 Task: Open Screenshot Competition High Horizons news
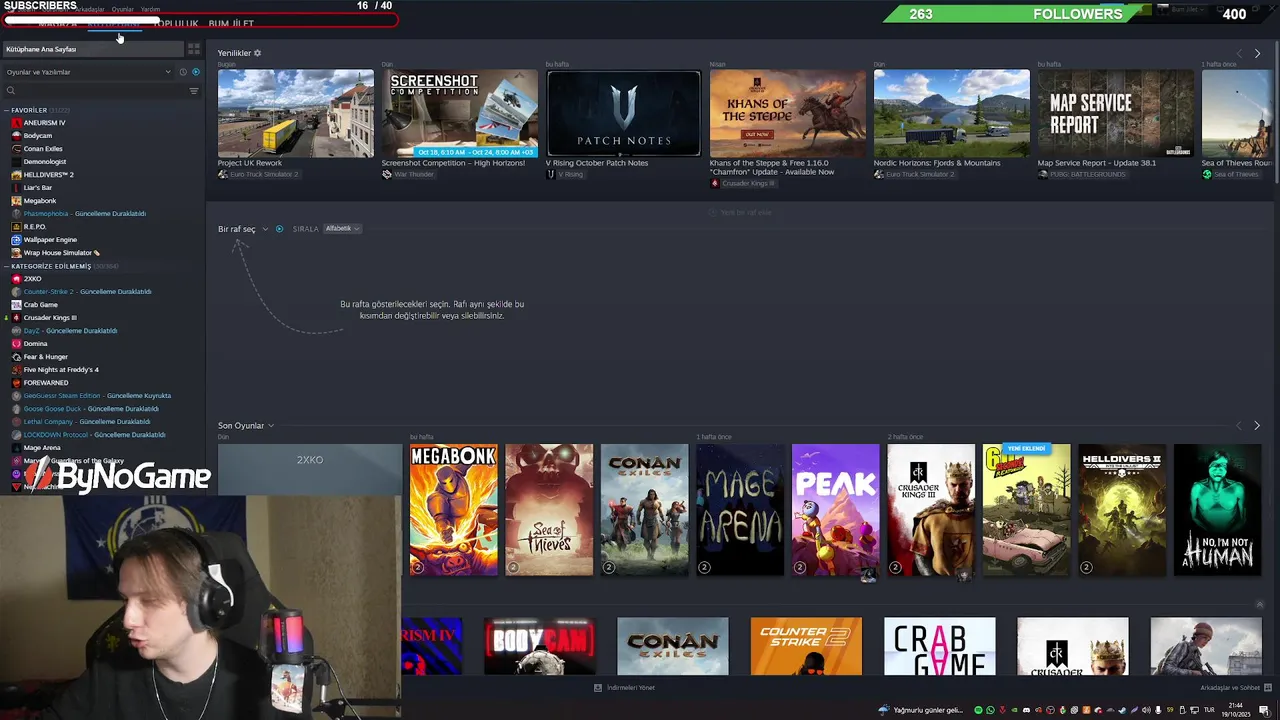click(460, 113)
